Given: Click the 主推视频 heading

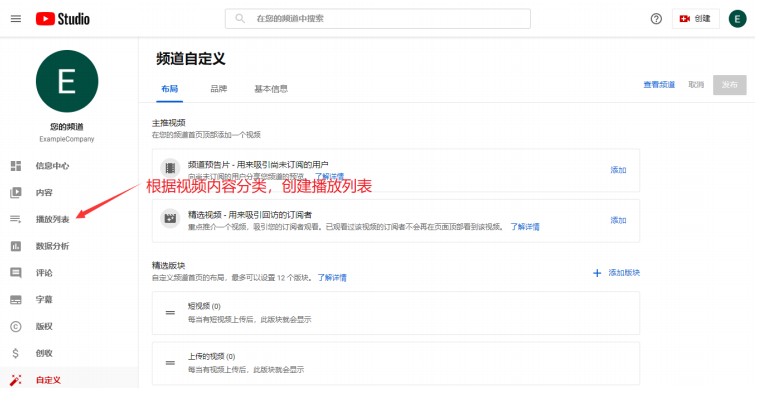Looking at the screenshot, I should point(168,123).
